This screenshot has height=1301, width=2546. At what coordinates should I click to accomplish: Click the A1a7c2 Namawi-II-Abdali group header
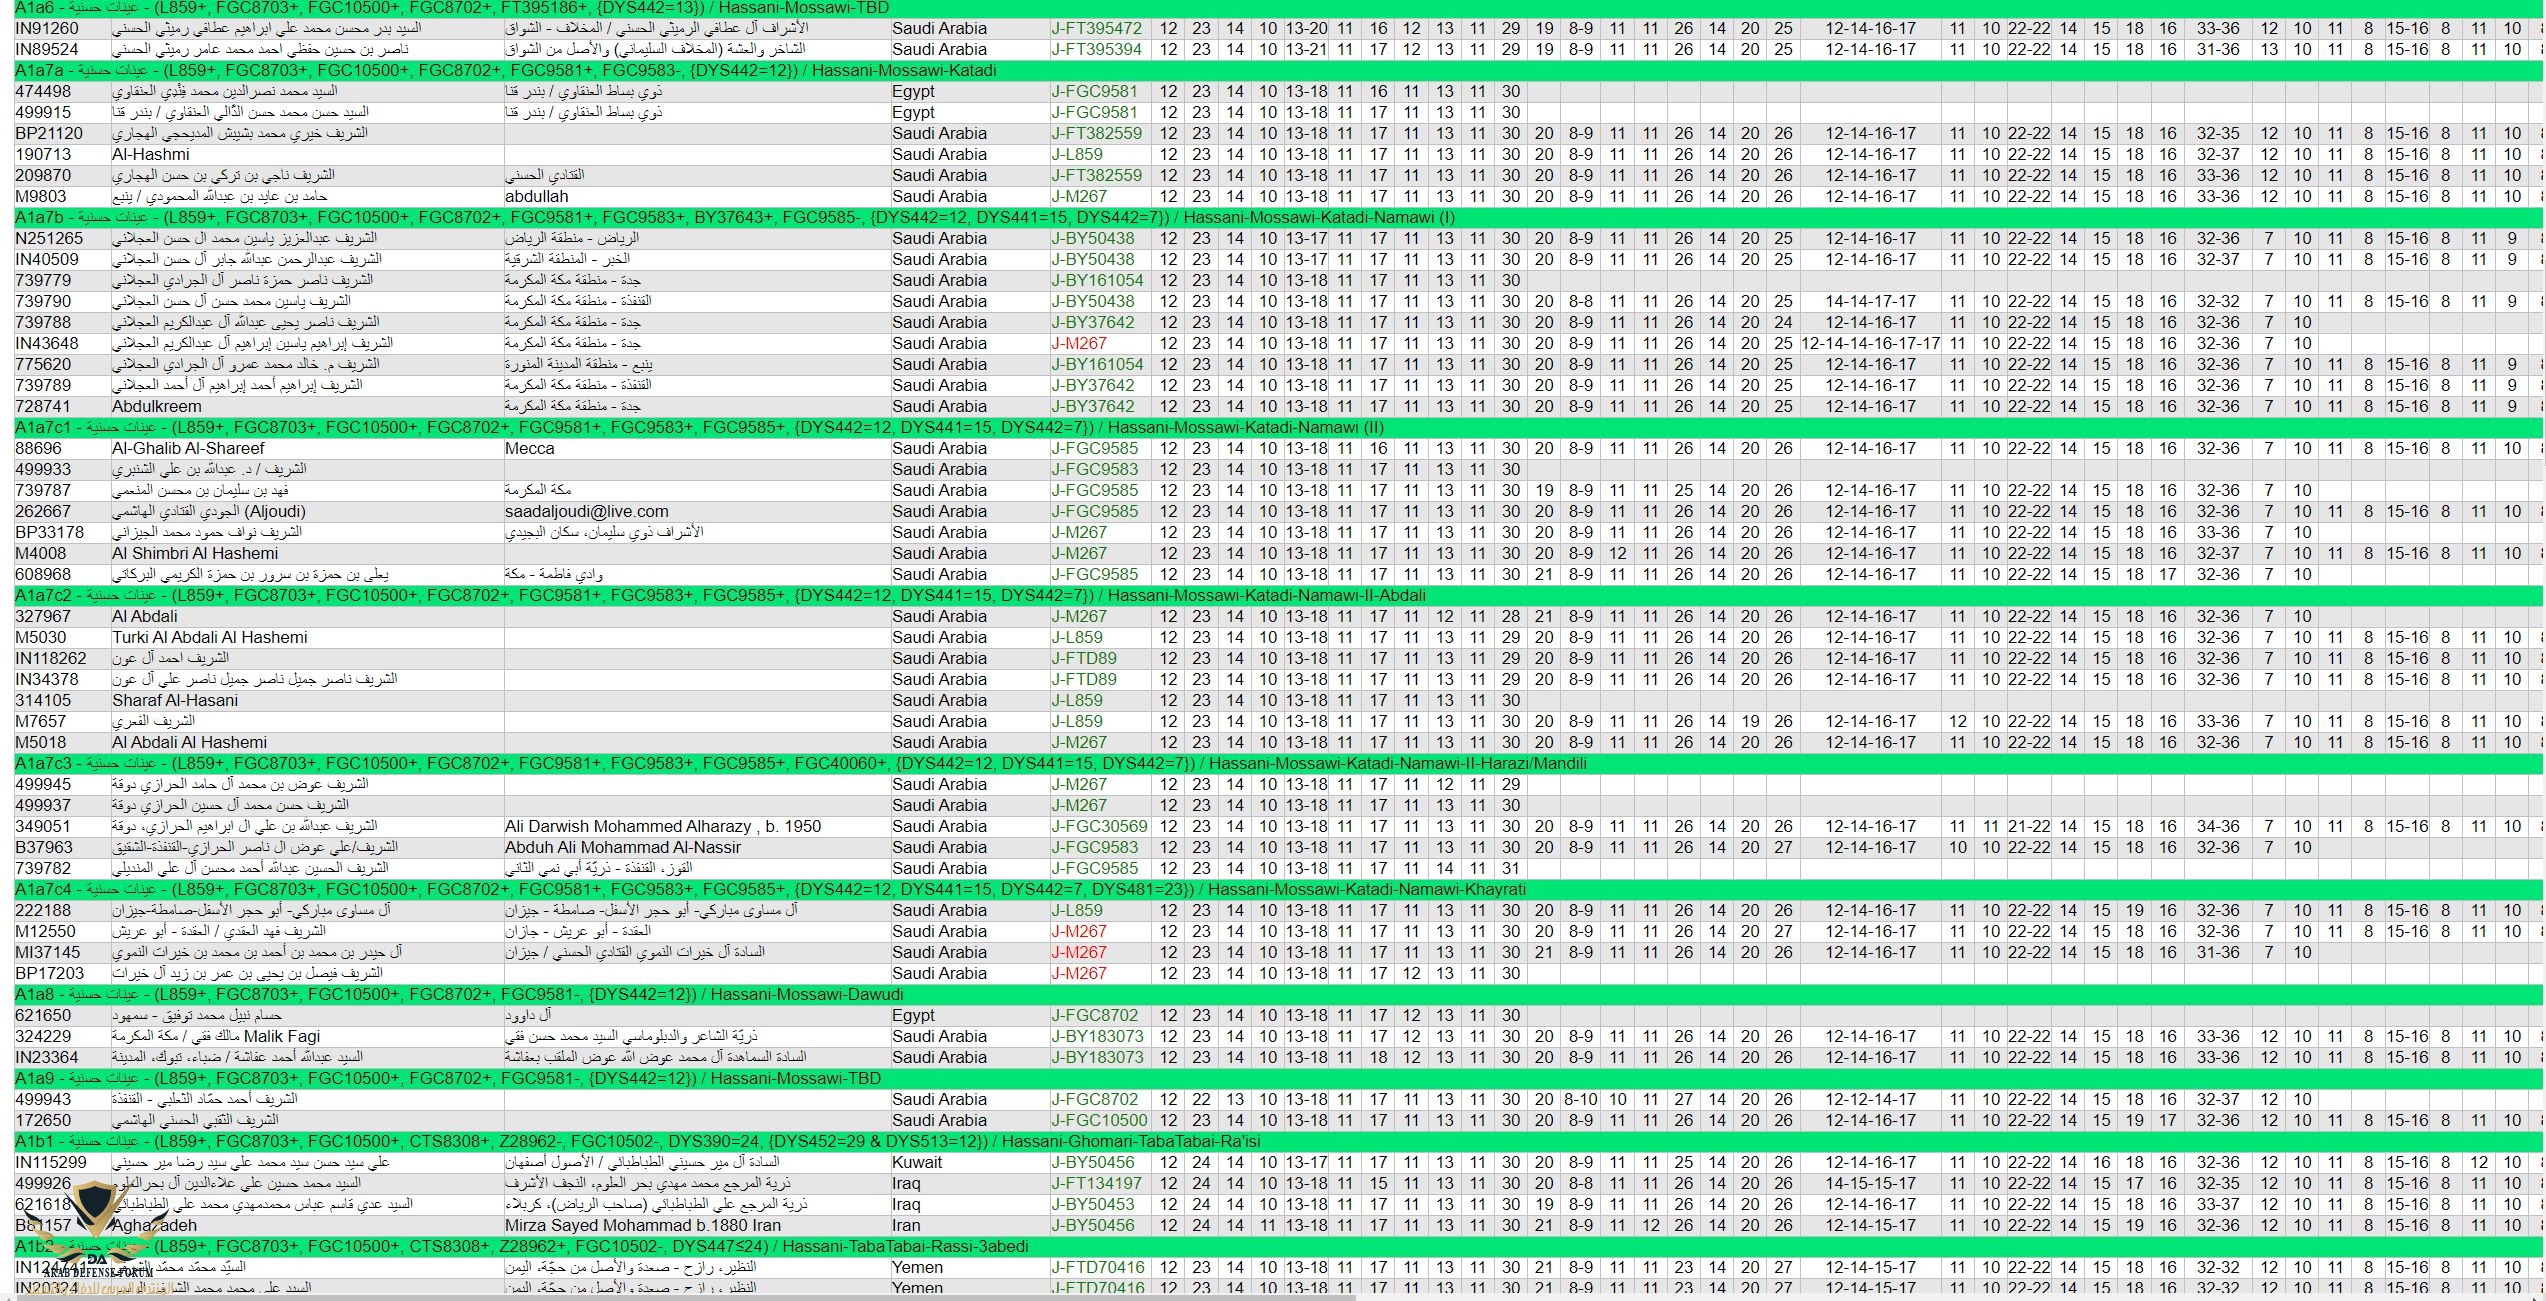tap(1277, 595)
